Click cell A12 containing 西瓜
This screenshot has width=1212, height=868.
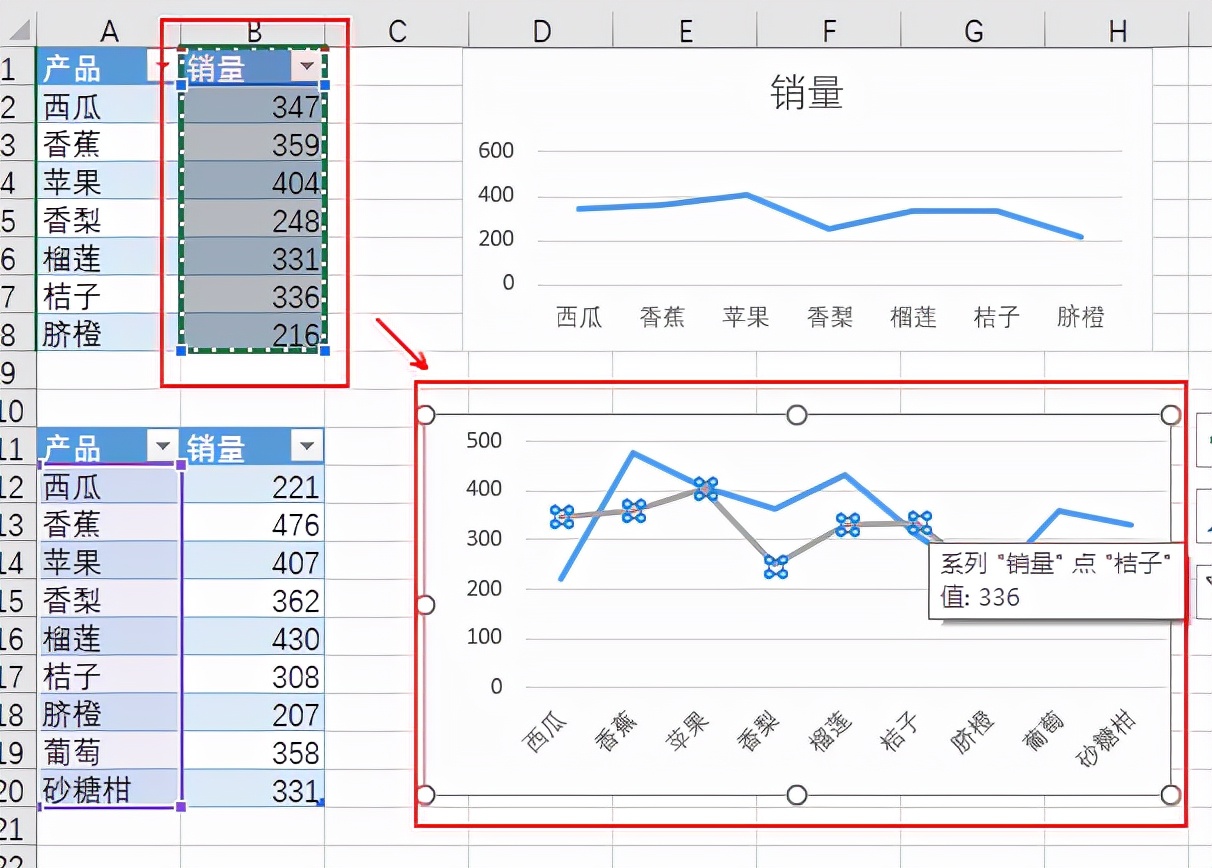(x=109, y=485)
